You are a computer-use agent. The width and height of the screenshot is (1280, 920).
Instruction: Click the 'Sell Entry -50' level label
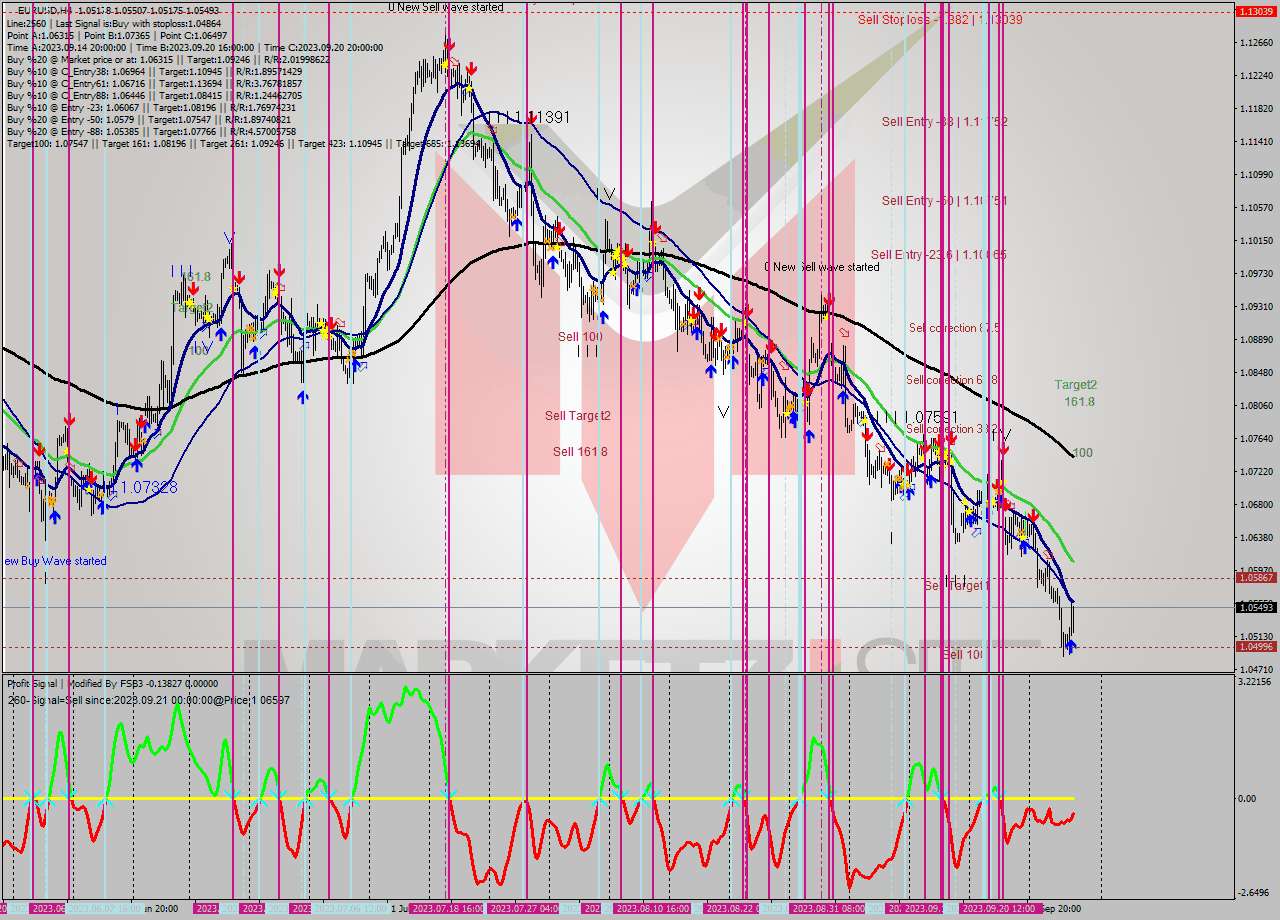(x=944, y=201)
